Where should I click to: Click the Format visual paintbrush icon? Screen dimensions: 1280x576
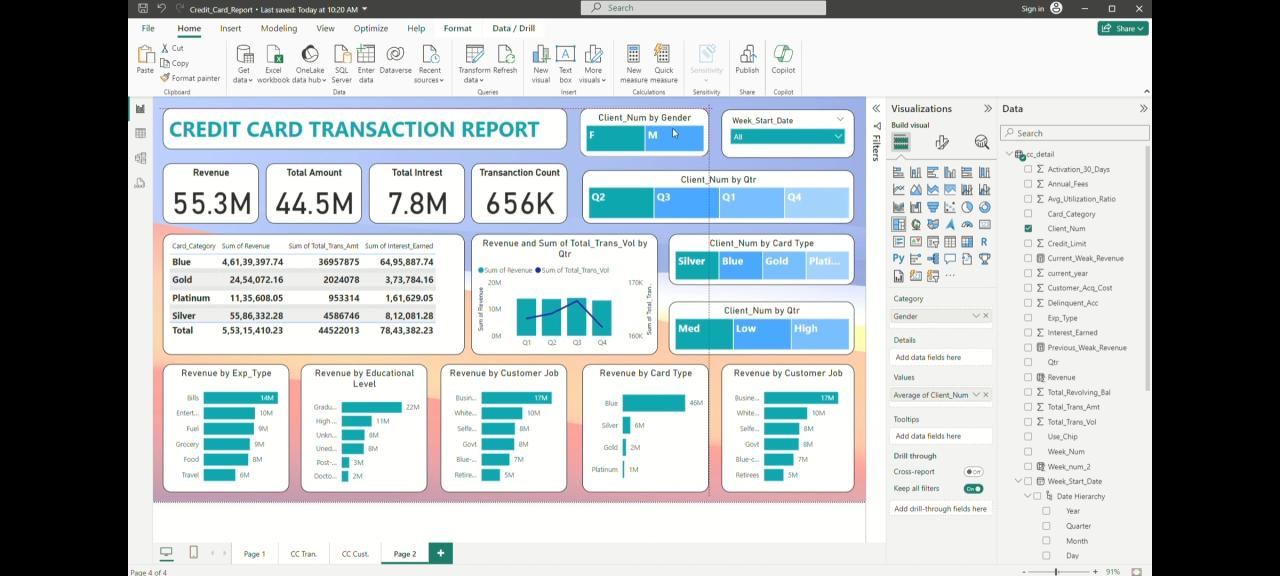click(x=941, y=143)
